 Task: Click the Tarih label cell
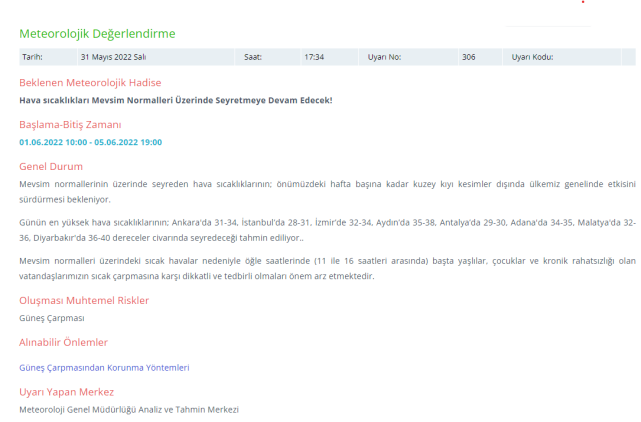[33, 58]
